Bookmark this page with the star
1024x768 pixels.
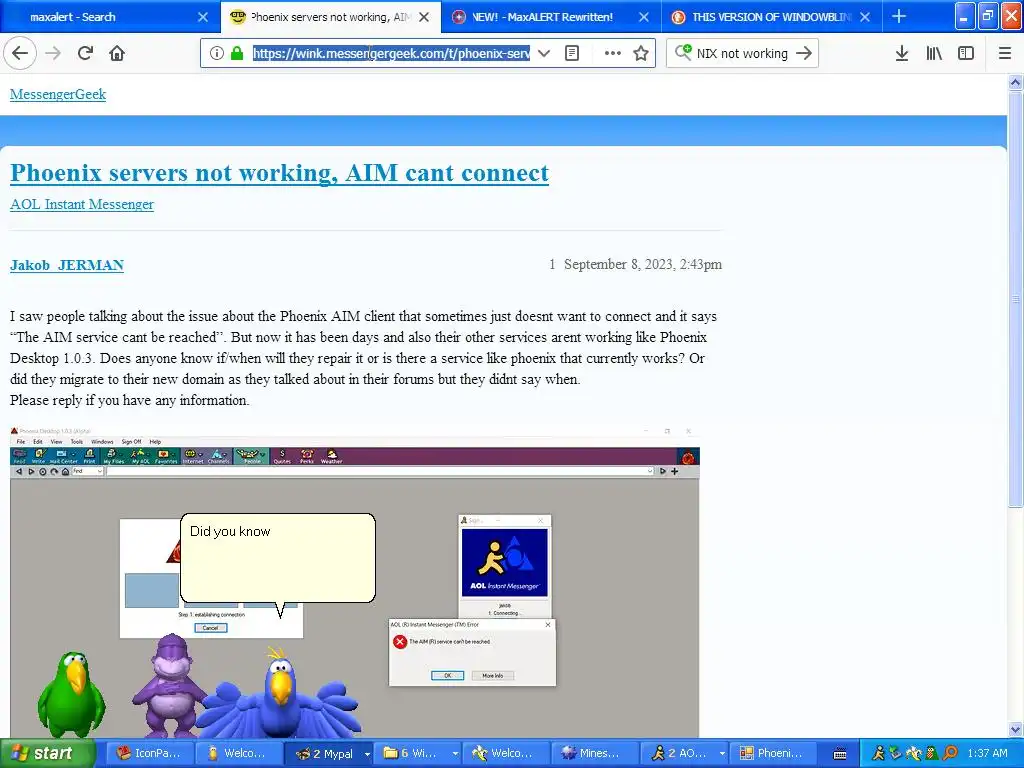click(x=641, y=54)
